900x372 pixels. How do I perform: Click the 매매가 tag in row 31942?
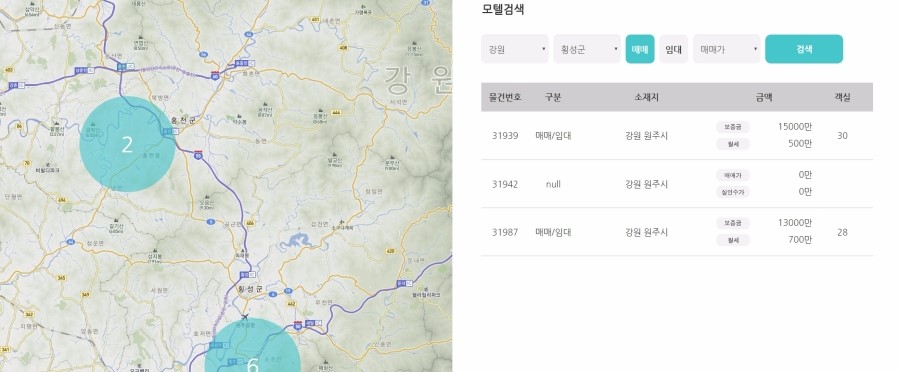732,175
